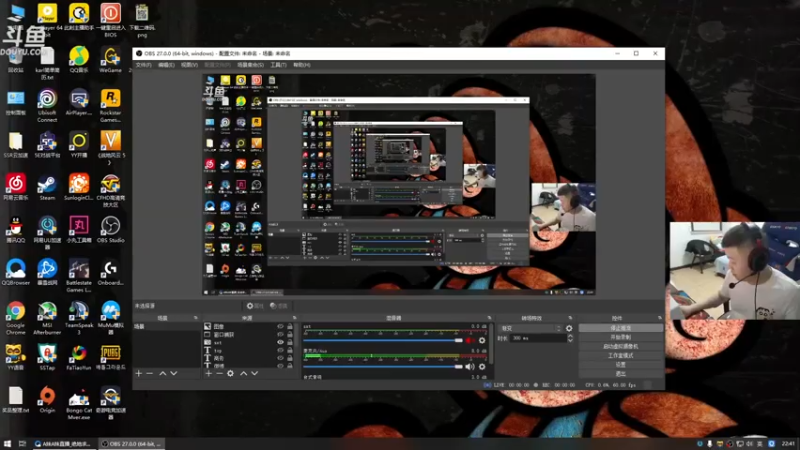Lock the image source row
The width and height of the screenshot is (800, 450).
coord(290,327)
